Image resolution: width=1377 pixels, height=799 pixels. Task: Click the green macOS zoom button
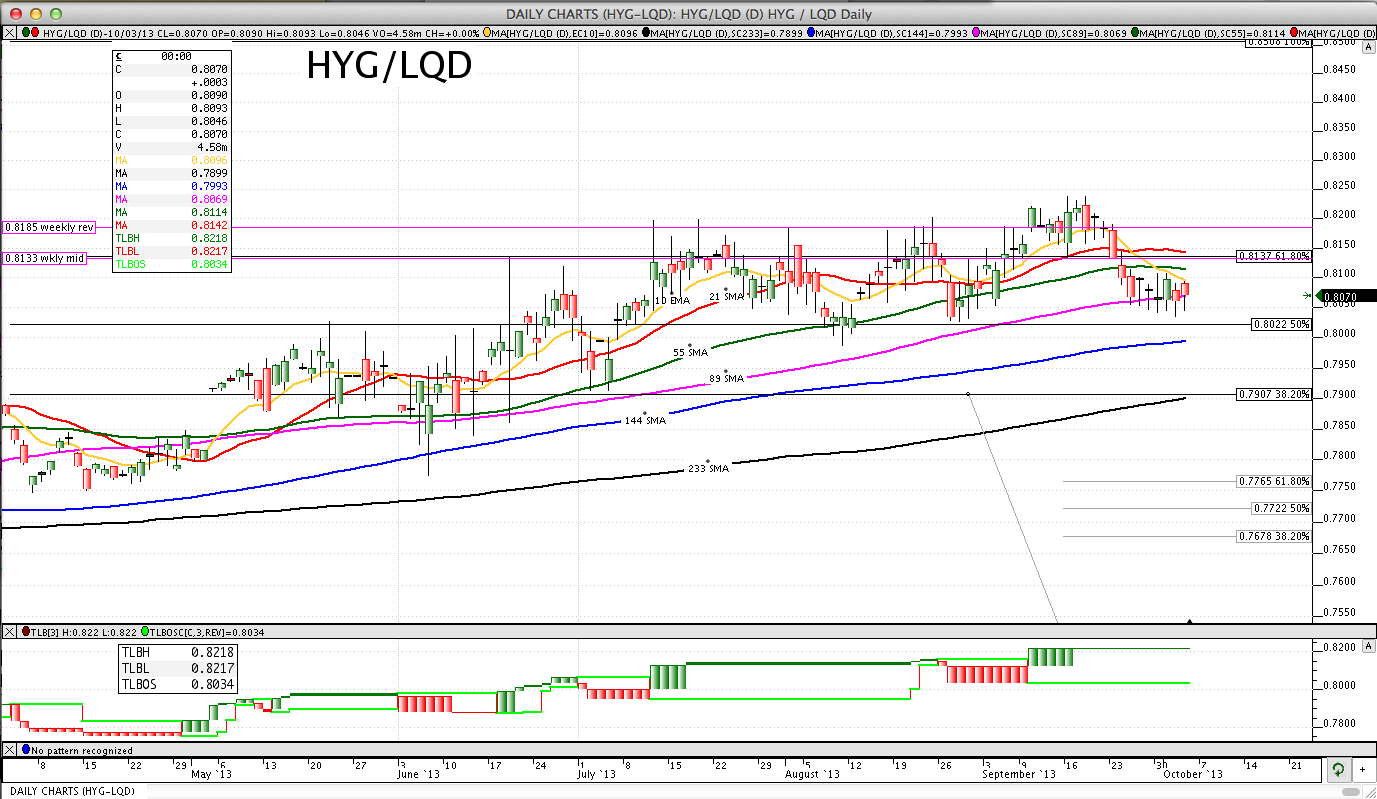[x=54, y=13]
